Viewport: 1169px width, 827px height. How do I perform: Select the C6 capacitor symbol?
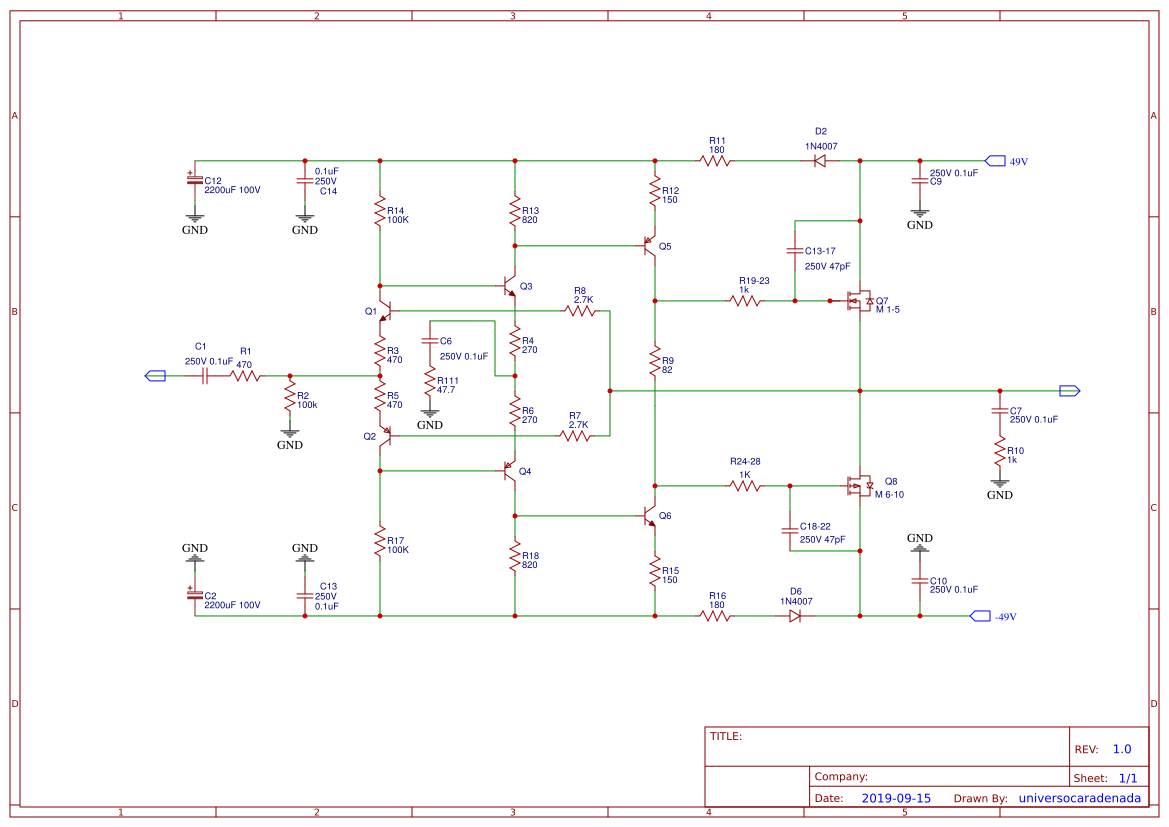[x=429, y=341]
